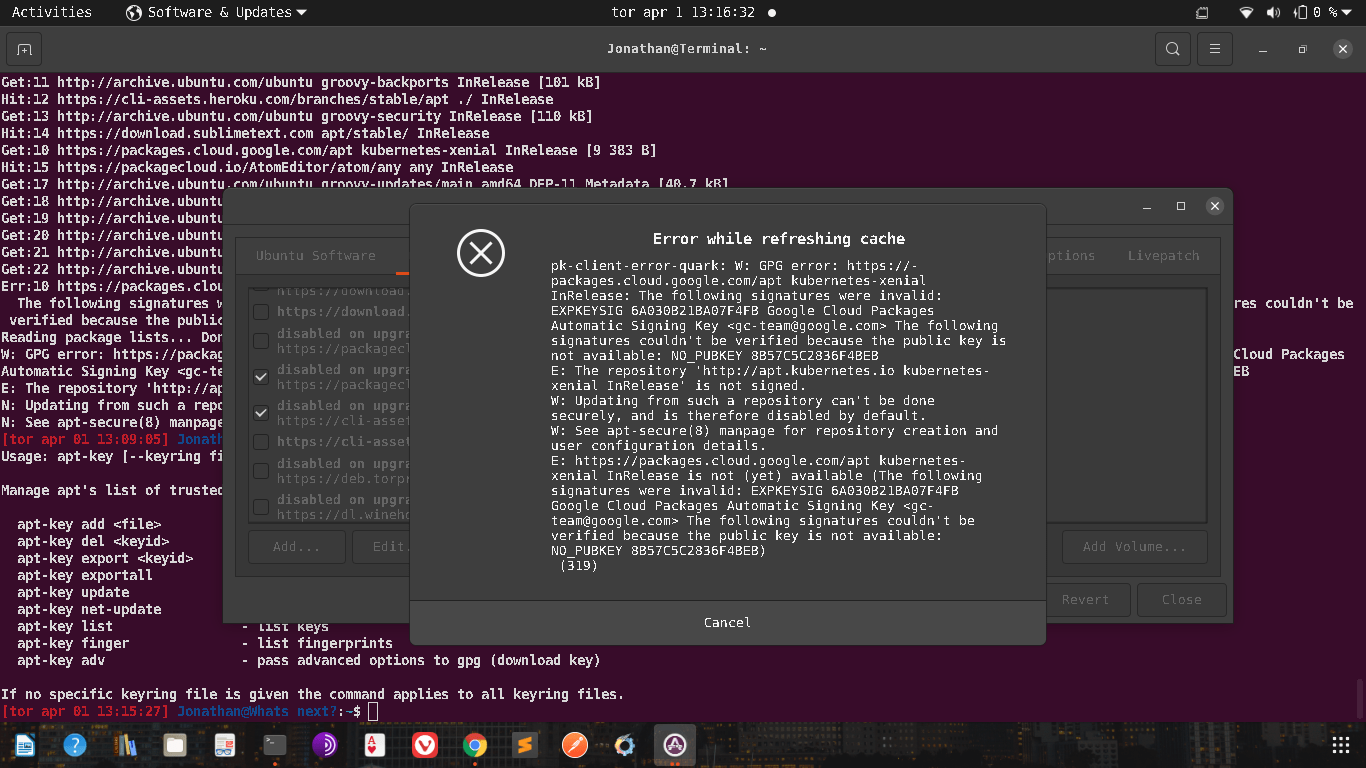Click the 'If no specific keyring' terminal line
The width and height of the screenshot is (1366, 768).
[x=313, y=694]
